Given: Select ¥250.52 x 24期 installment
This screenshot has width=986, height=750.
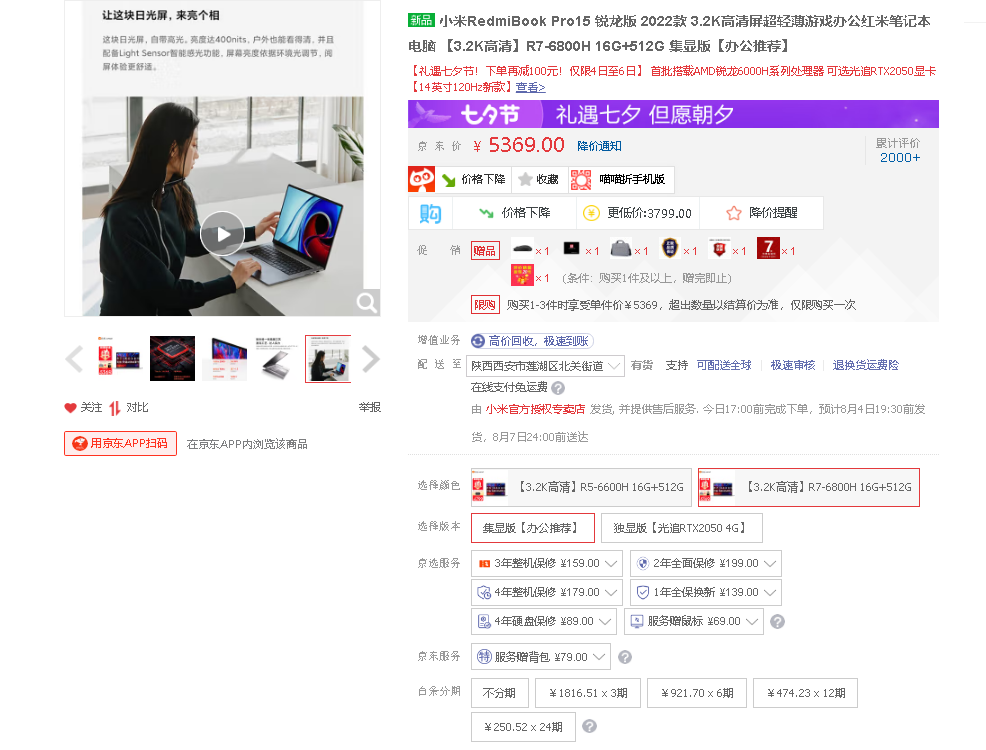Looking at the screenshot, I should [523, 727].
